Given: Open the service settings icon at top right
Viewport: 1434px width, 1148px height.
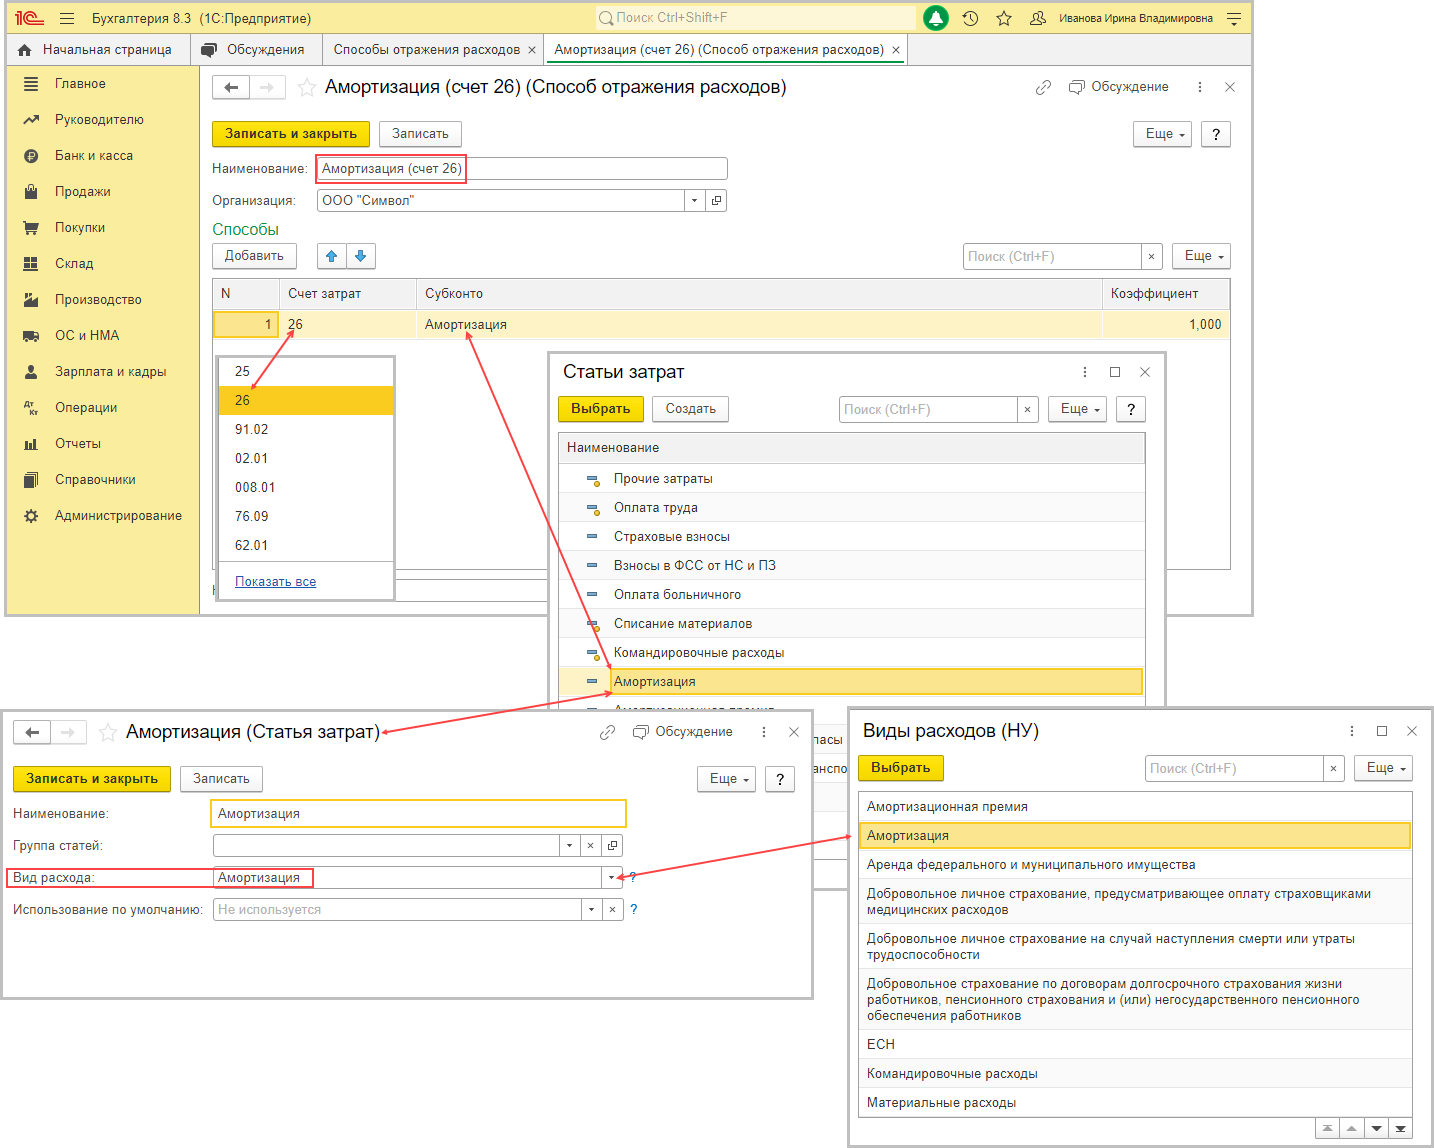Looking at the screenshot, I should pyautogui.click(x=1234, y=18).
